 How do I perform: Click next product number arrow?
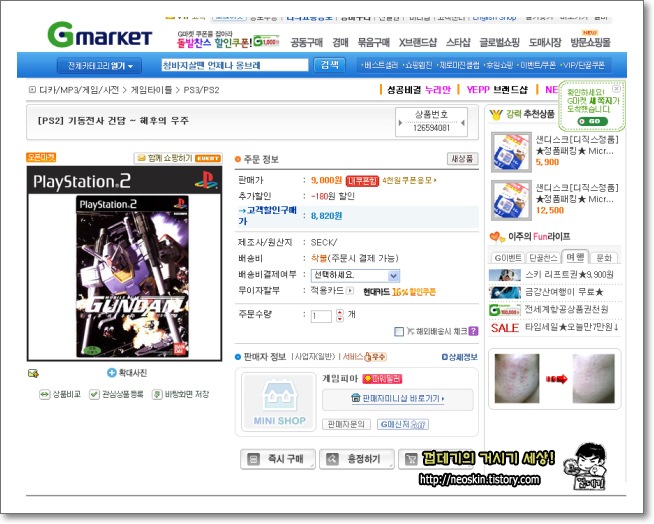(463, 123)
